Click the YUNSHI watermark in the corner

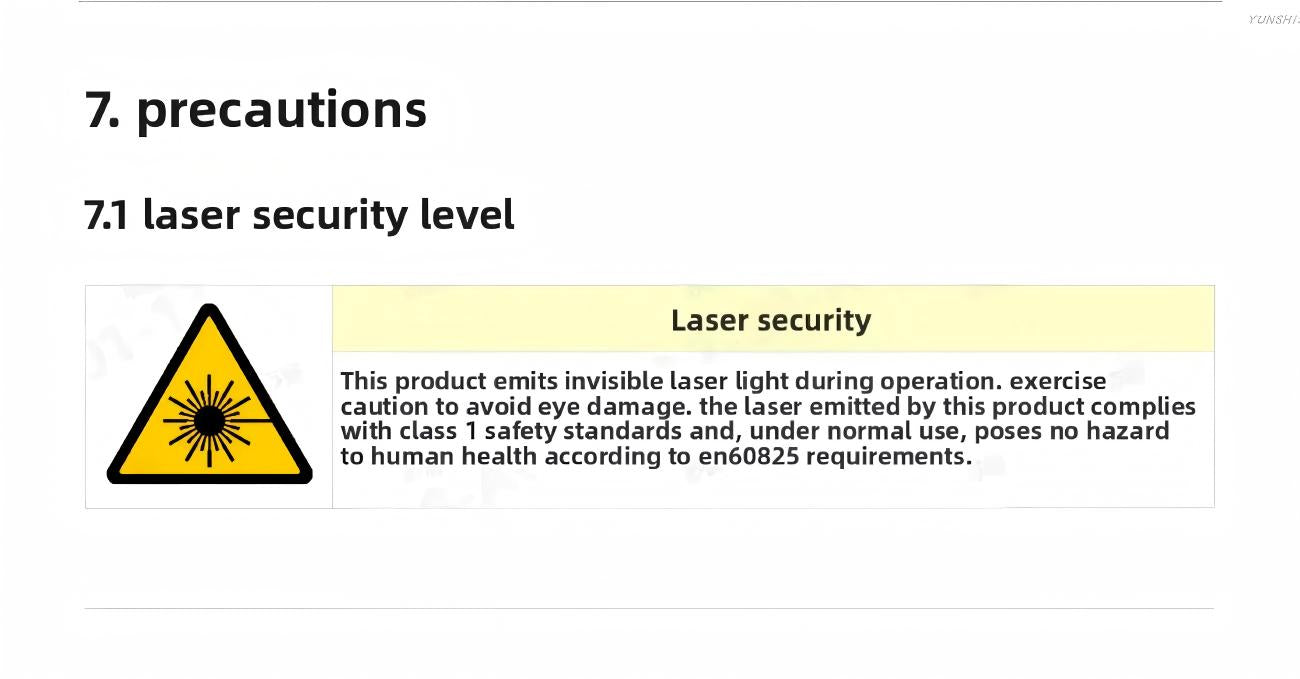click(1273, 20)
